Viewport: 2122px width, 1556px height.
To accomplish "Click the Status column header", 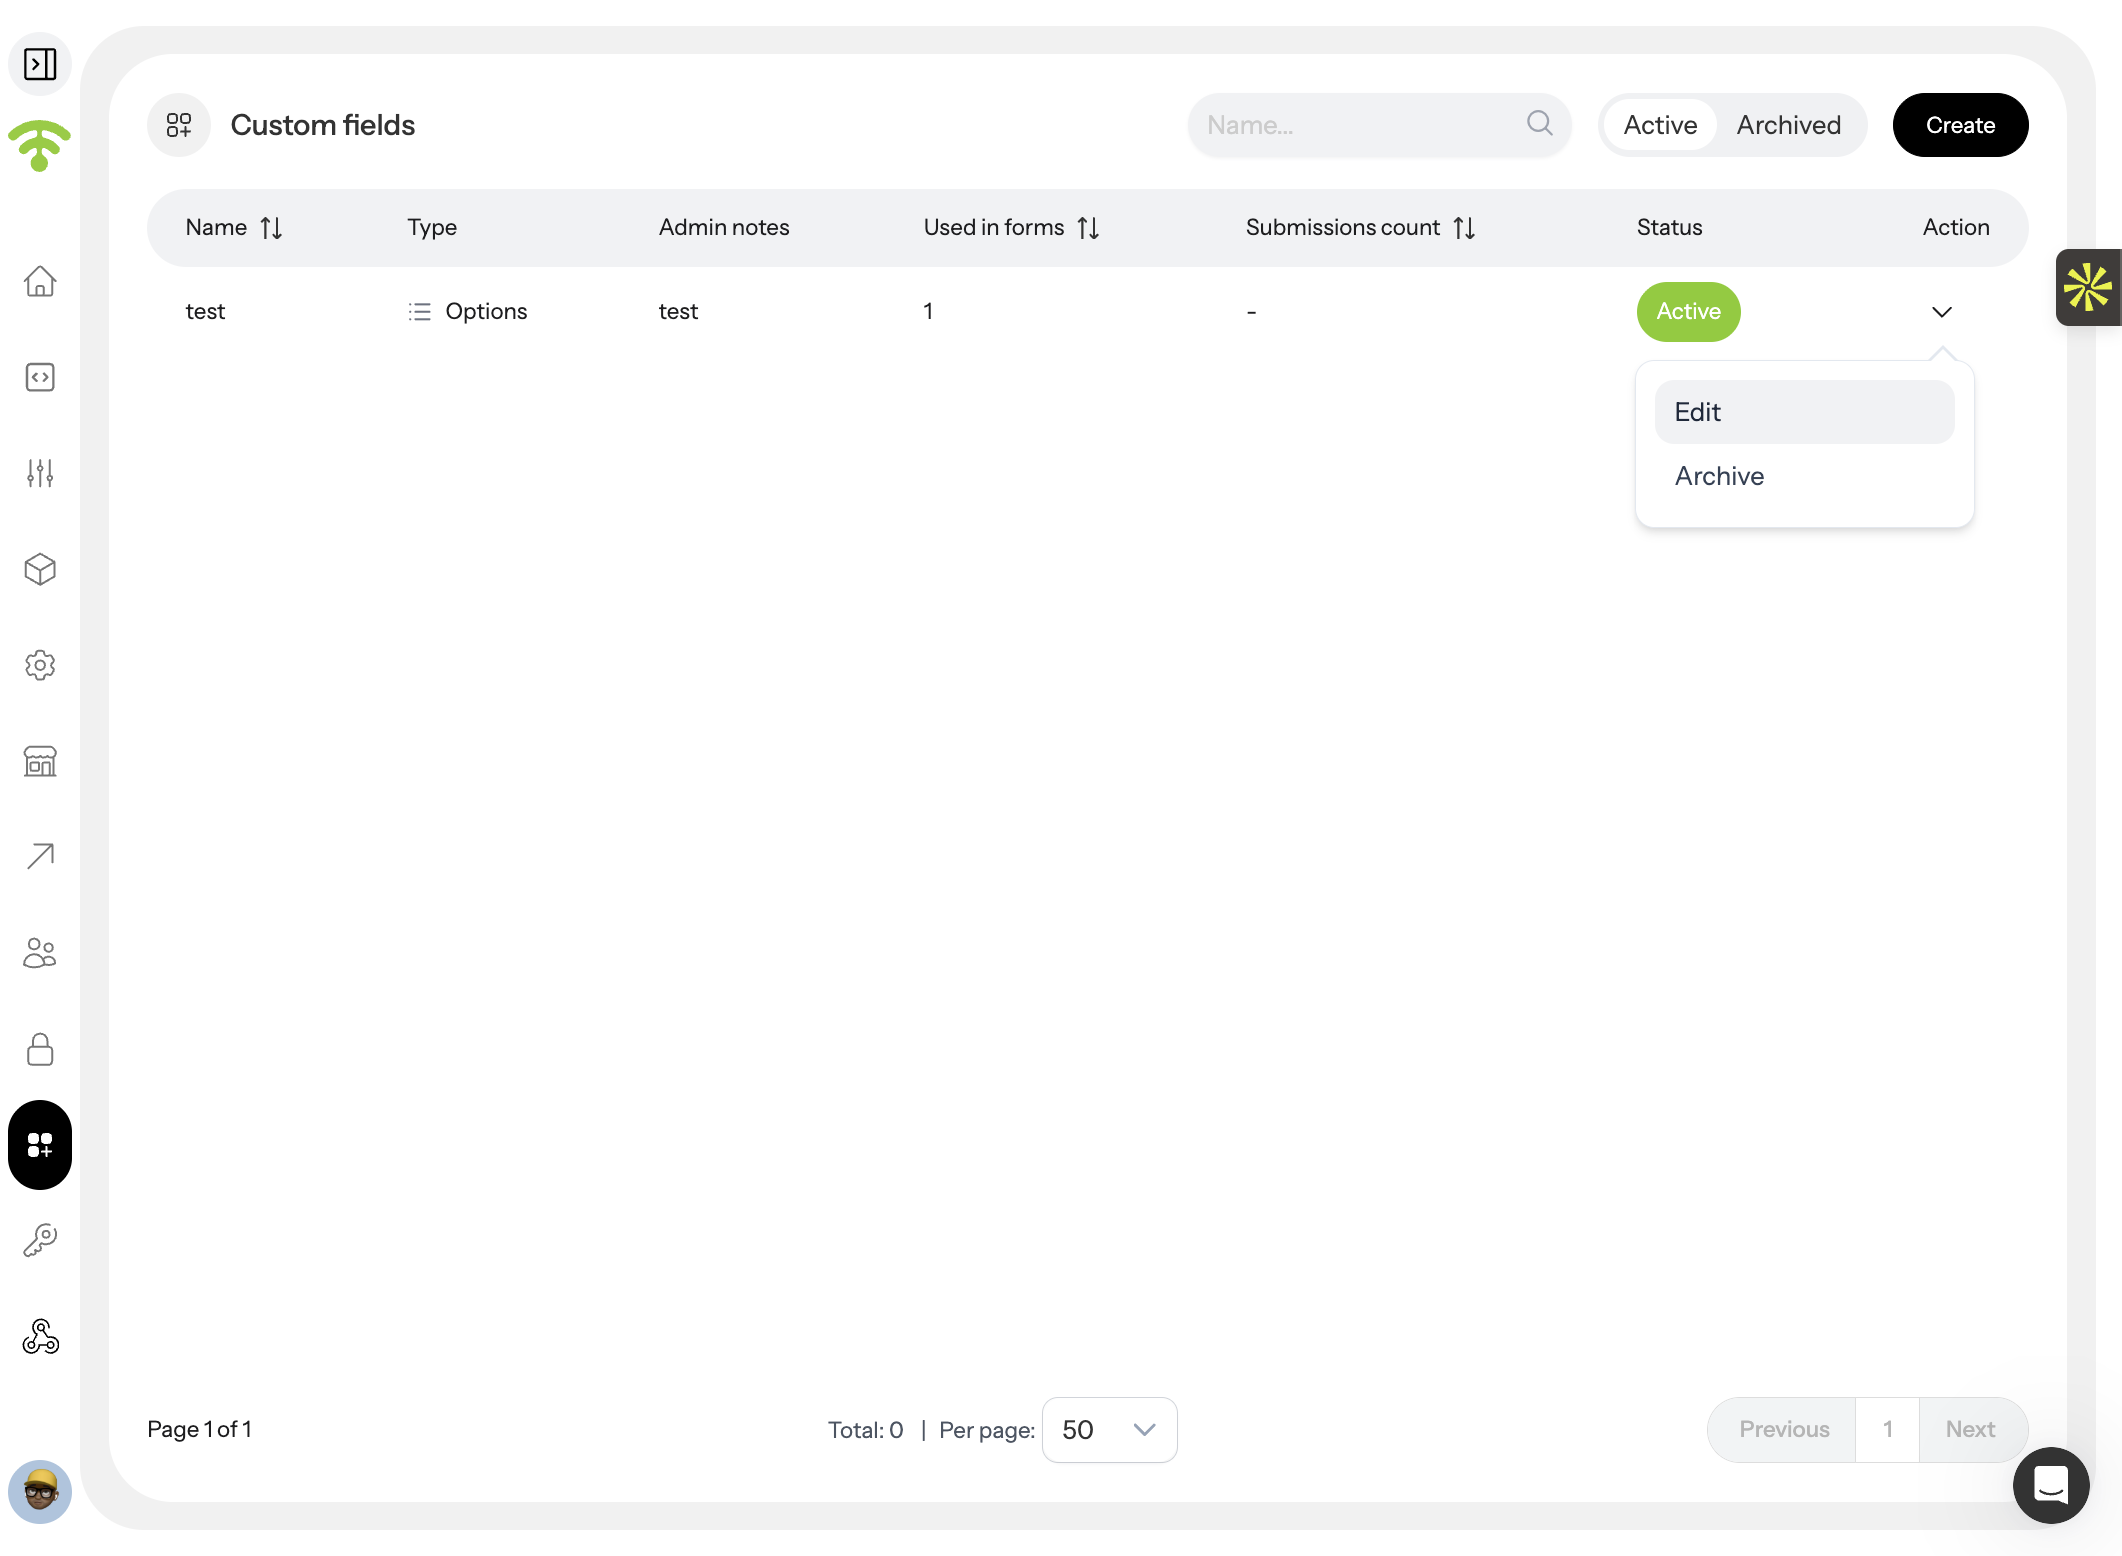I will click(x=1669, y=228).
